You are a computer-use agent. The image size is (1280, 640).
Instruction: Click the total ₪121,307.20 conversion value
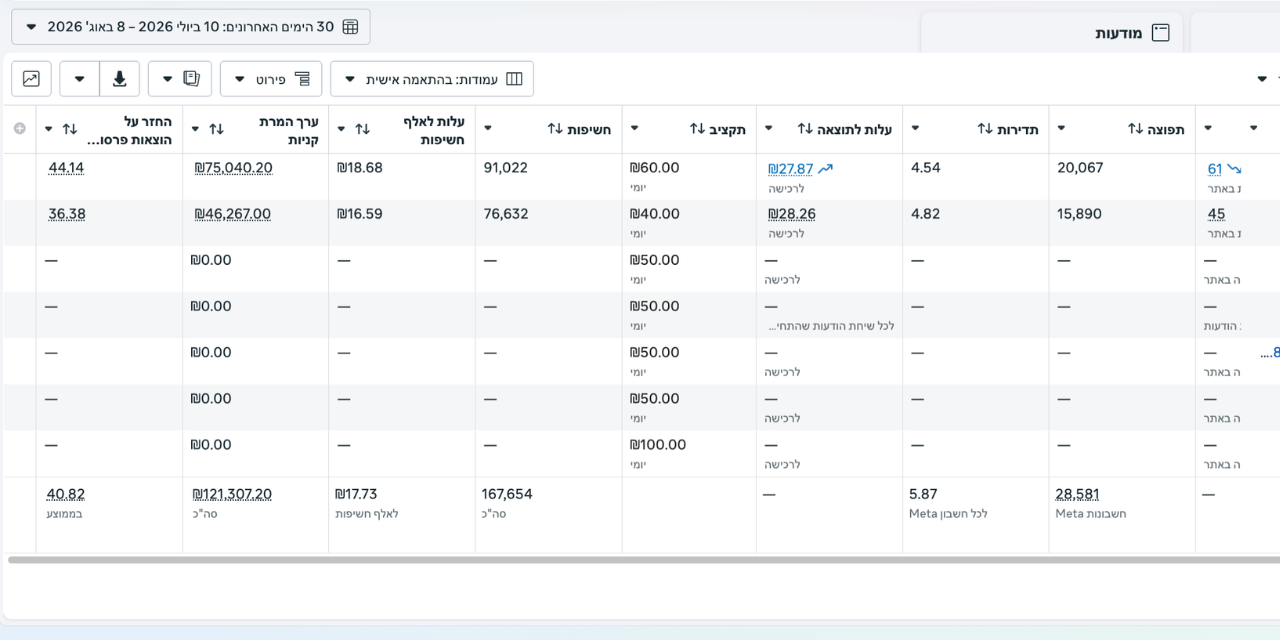(232, 494)
